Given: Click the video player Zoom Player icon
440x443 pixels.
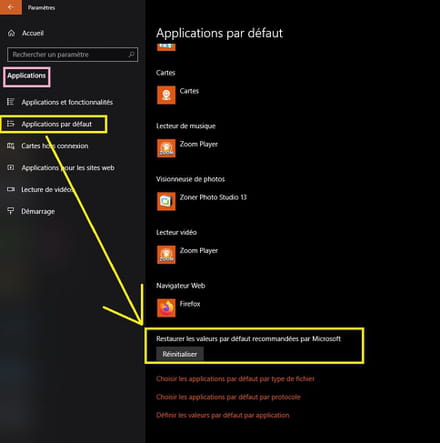Looking at the screenshot, I should coord(166,255).
